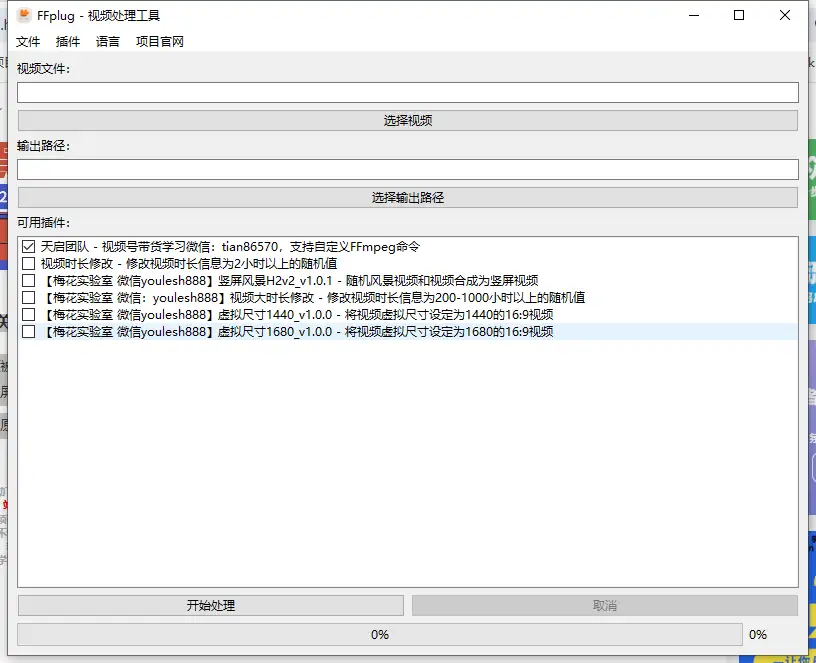The height and width of the screenshot is (663, 816).
Task: Uncheck the 天启团队 plugin checkbox
Action: (x=29, y=247)
